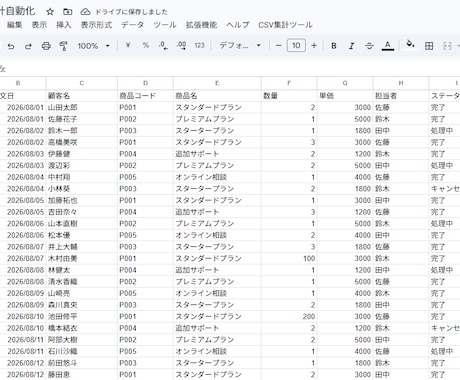460x380 pixels.
Task: Toggle italic formatting
Action: 351,46
